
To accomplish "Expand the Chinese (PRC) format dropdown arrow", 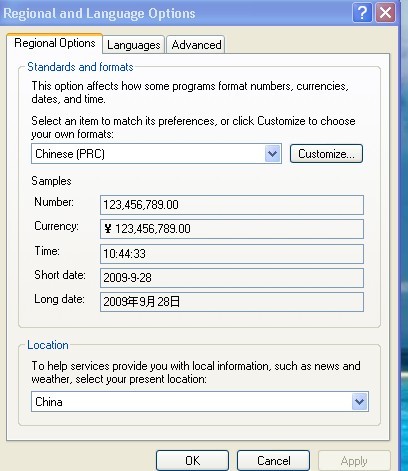I will 272,154.
